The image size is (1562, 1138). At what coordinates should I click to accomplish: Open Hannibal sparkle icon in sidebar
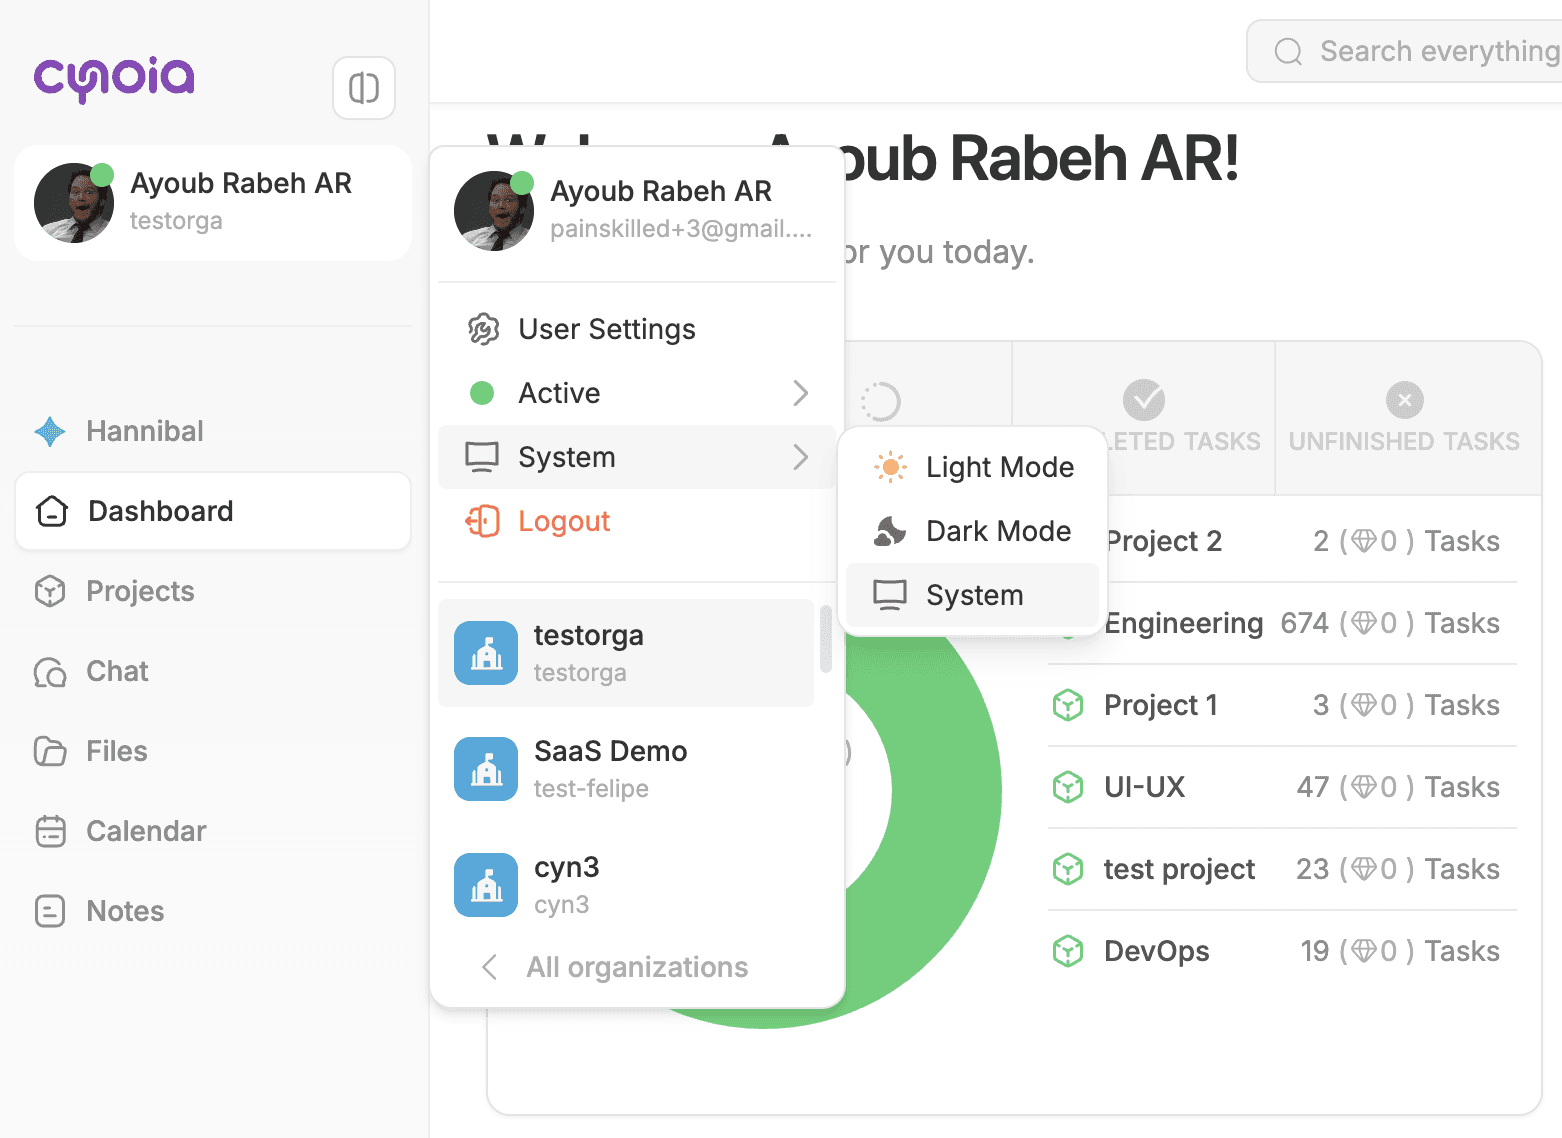[50, 431]
